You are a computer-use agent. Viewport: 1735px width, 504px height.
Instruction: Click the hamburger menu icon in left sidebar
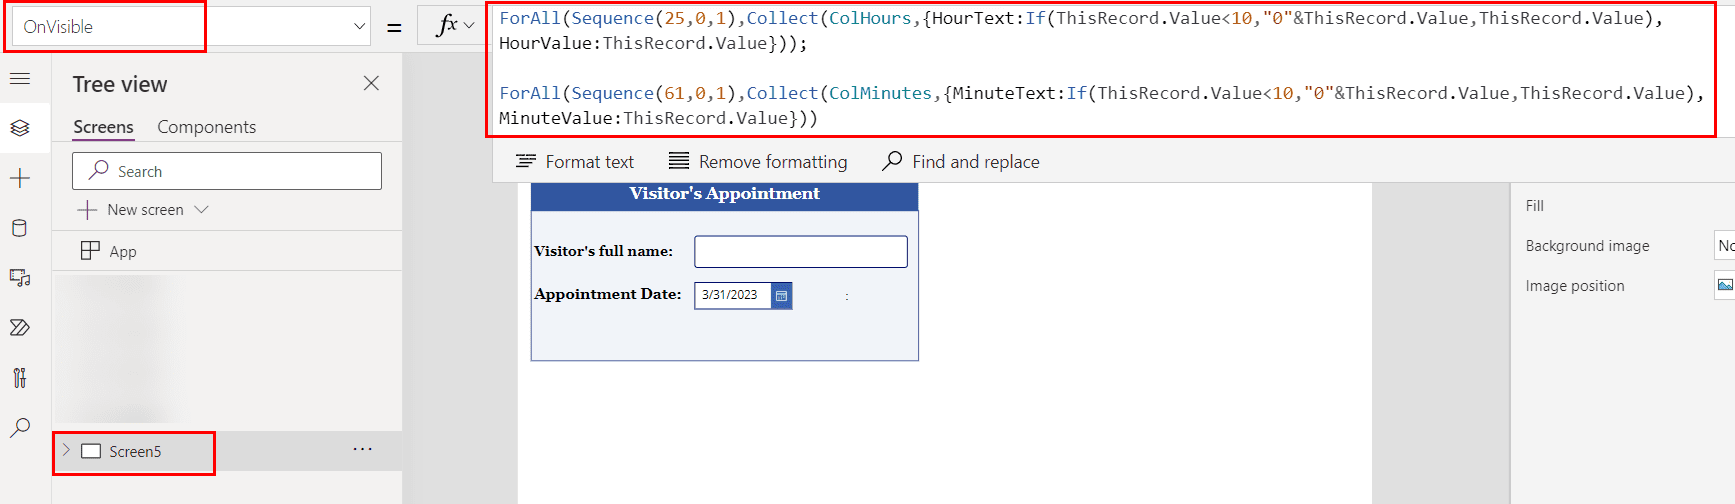click(x=20, y=79)
